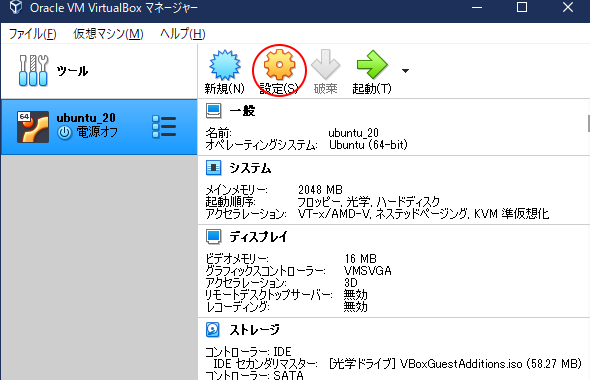Click the remote desktop server 無効 value
The image size is (590, 380).
356,295
